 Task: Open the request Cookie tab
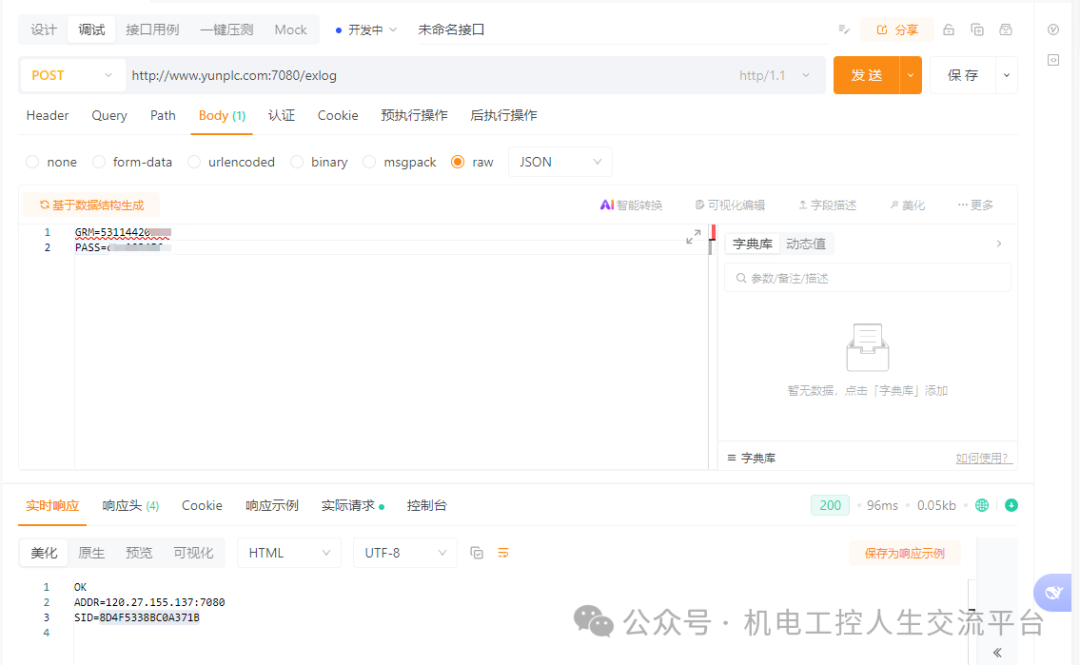pos(338,115)
